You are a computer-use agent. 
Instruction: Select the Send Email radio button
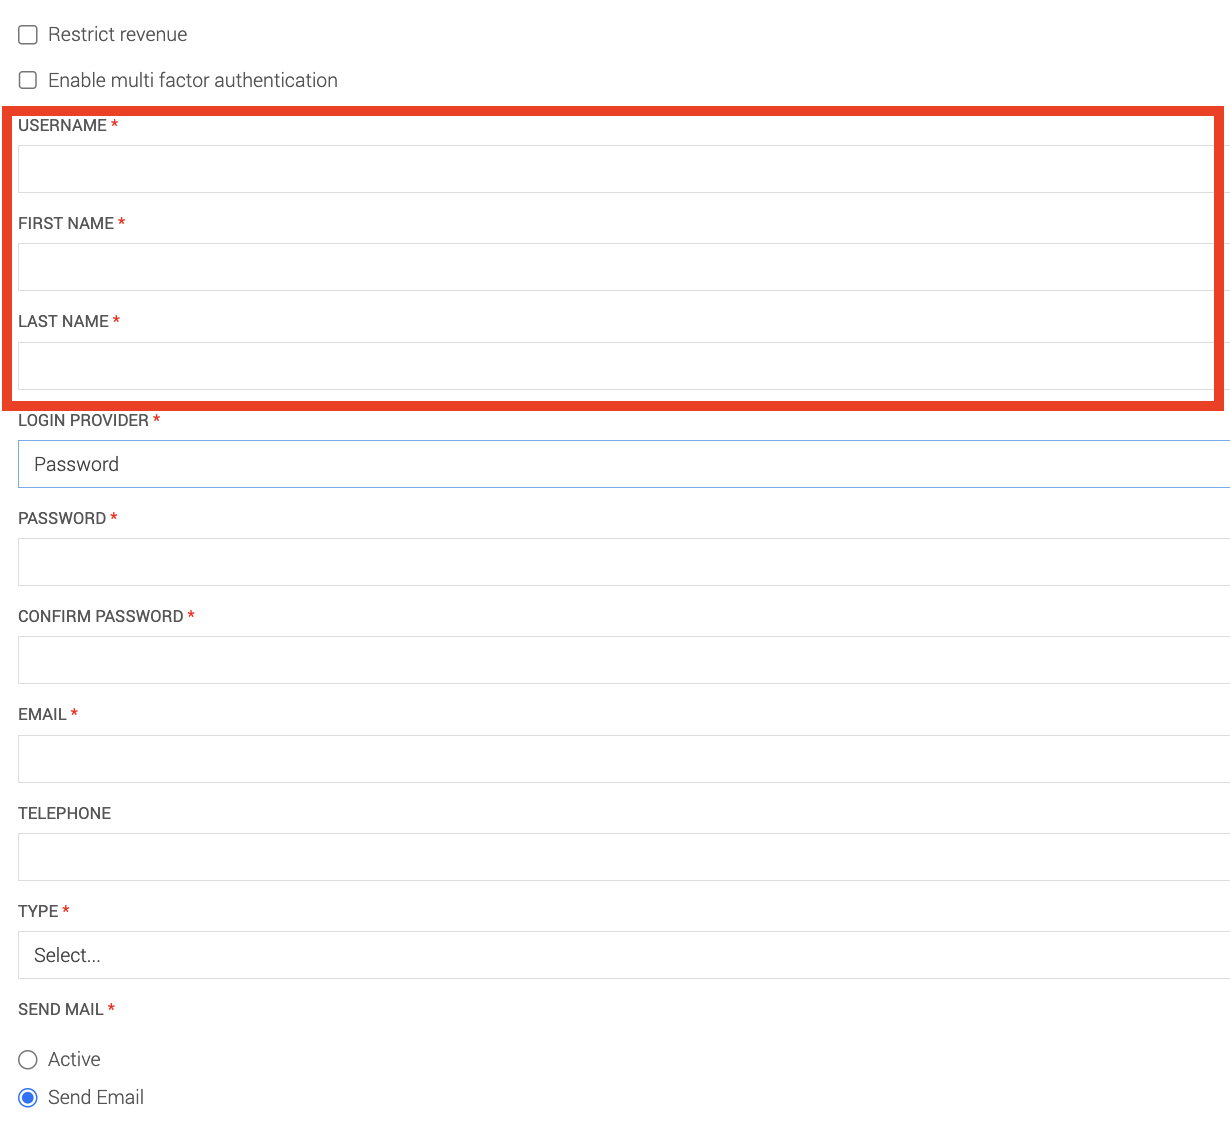click(x=28, y=1098)
